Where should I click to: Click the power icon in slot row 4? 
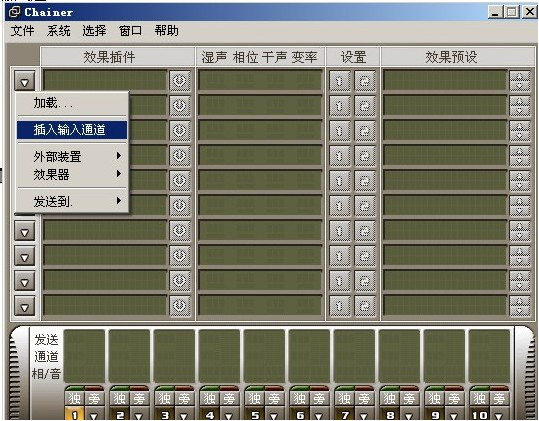click(x=180, y=156)
